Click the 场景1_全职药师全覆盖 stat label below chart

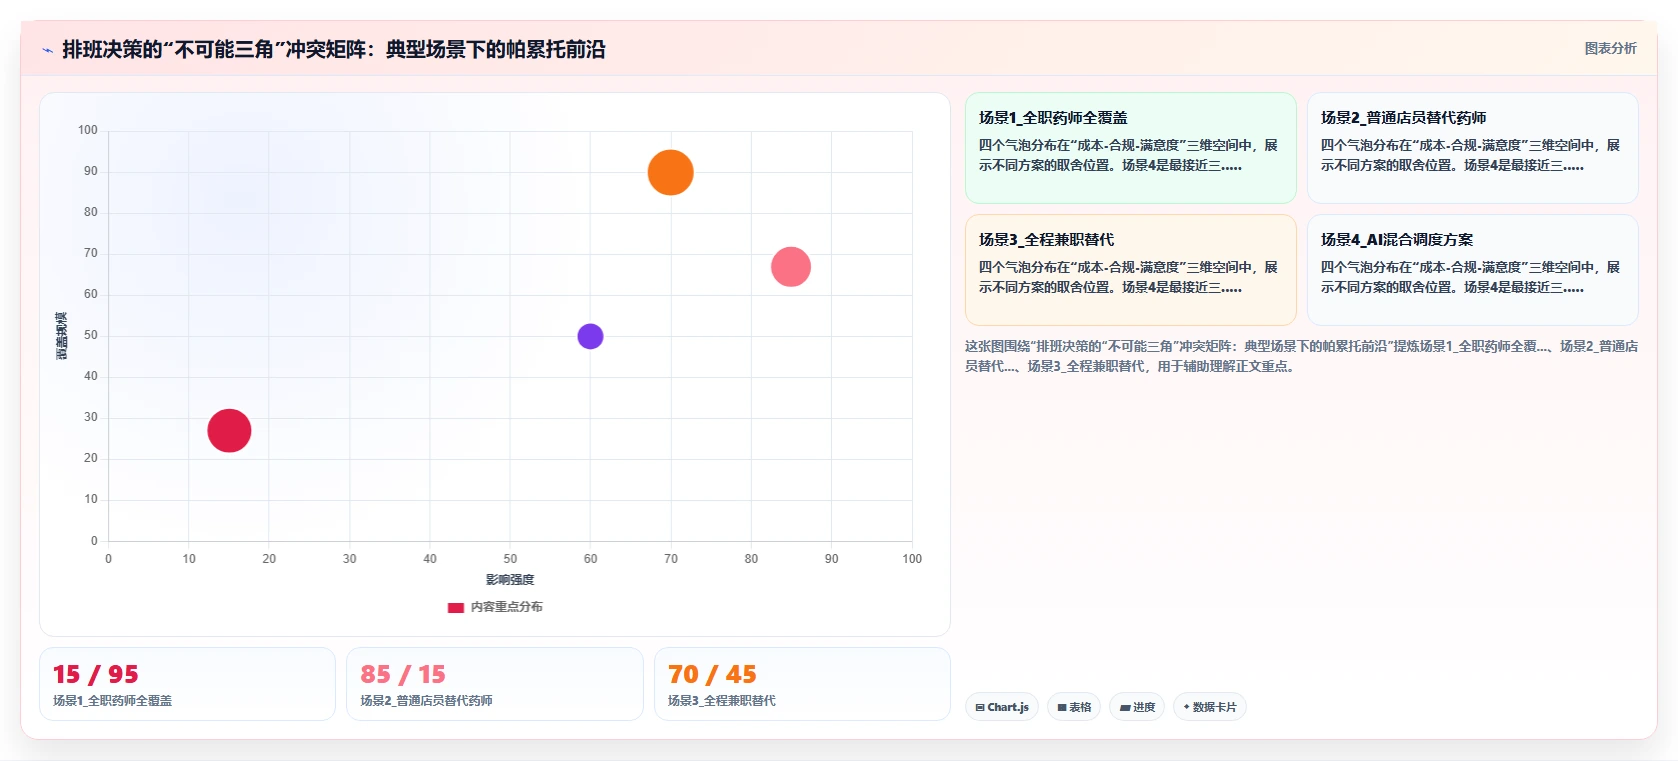click(x=112, y=701)
